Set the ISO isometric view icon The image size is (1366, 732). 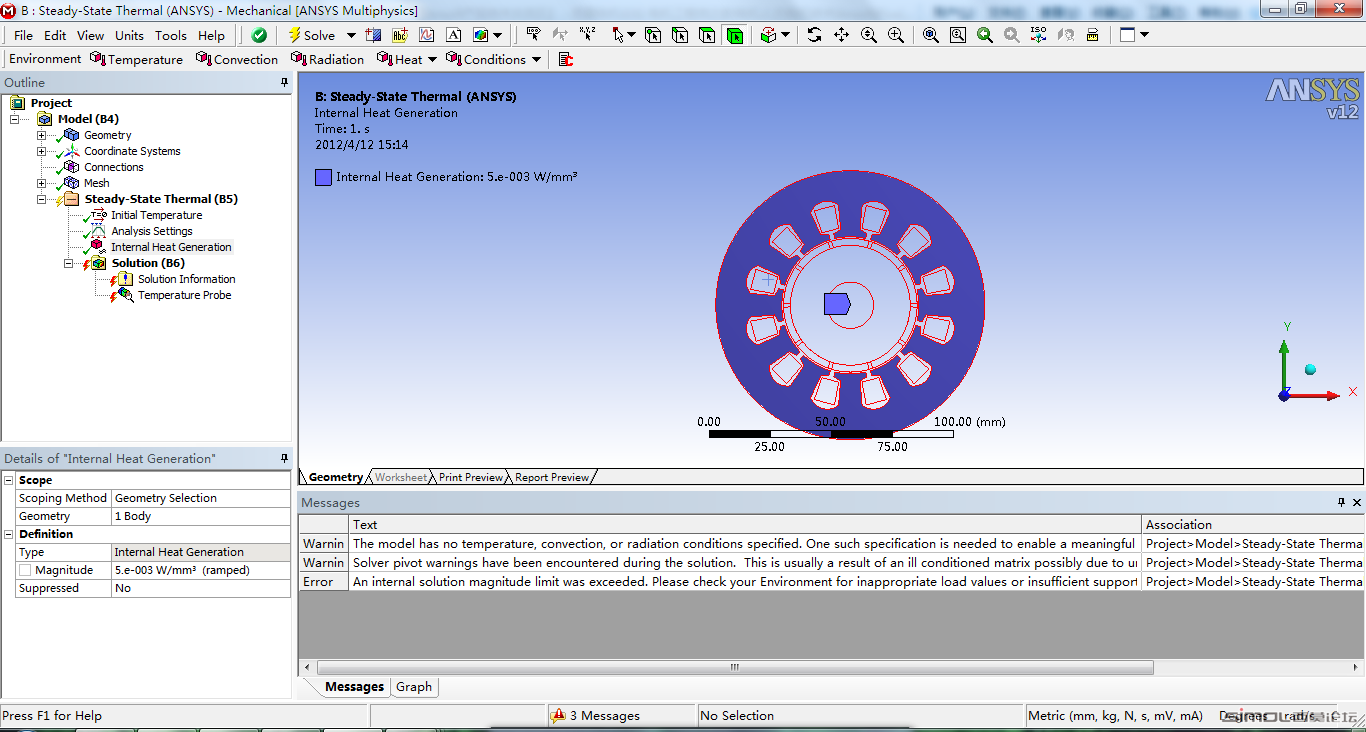tap(1038, 35)
